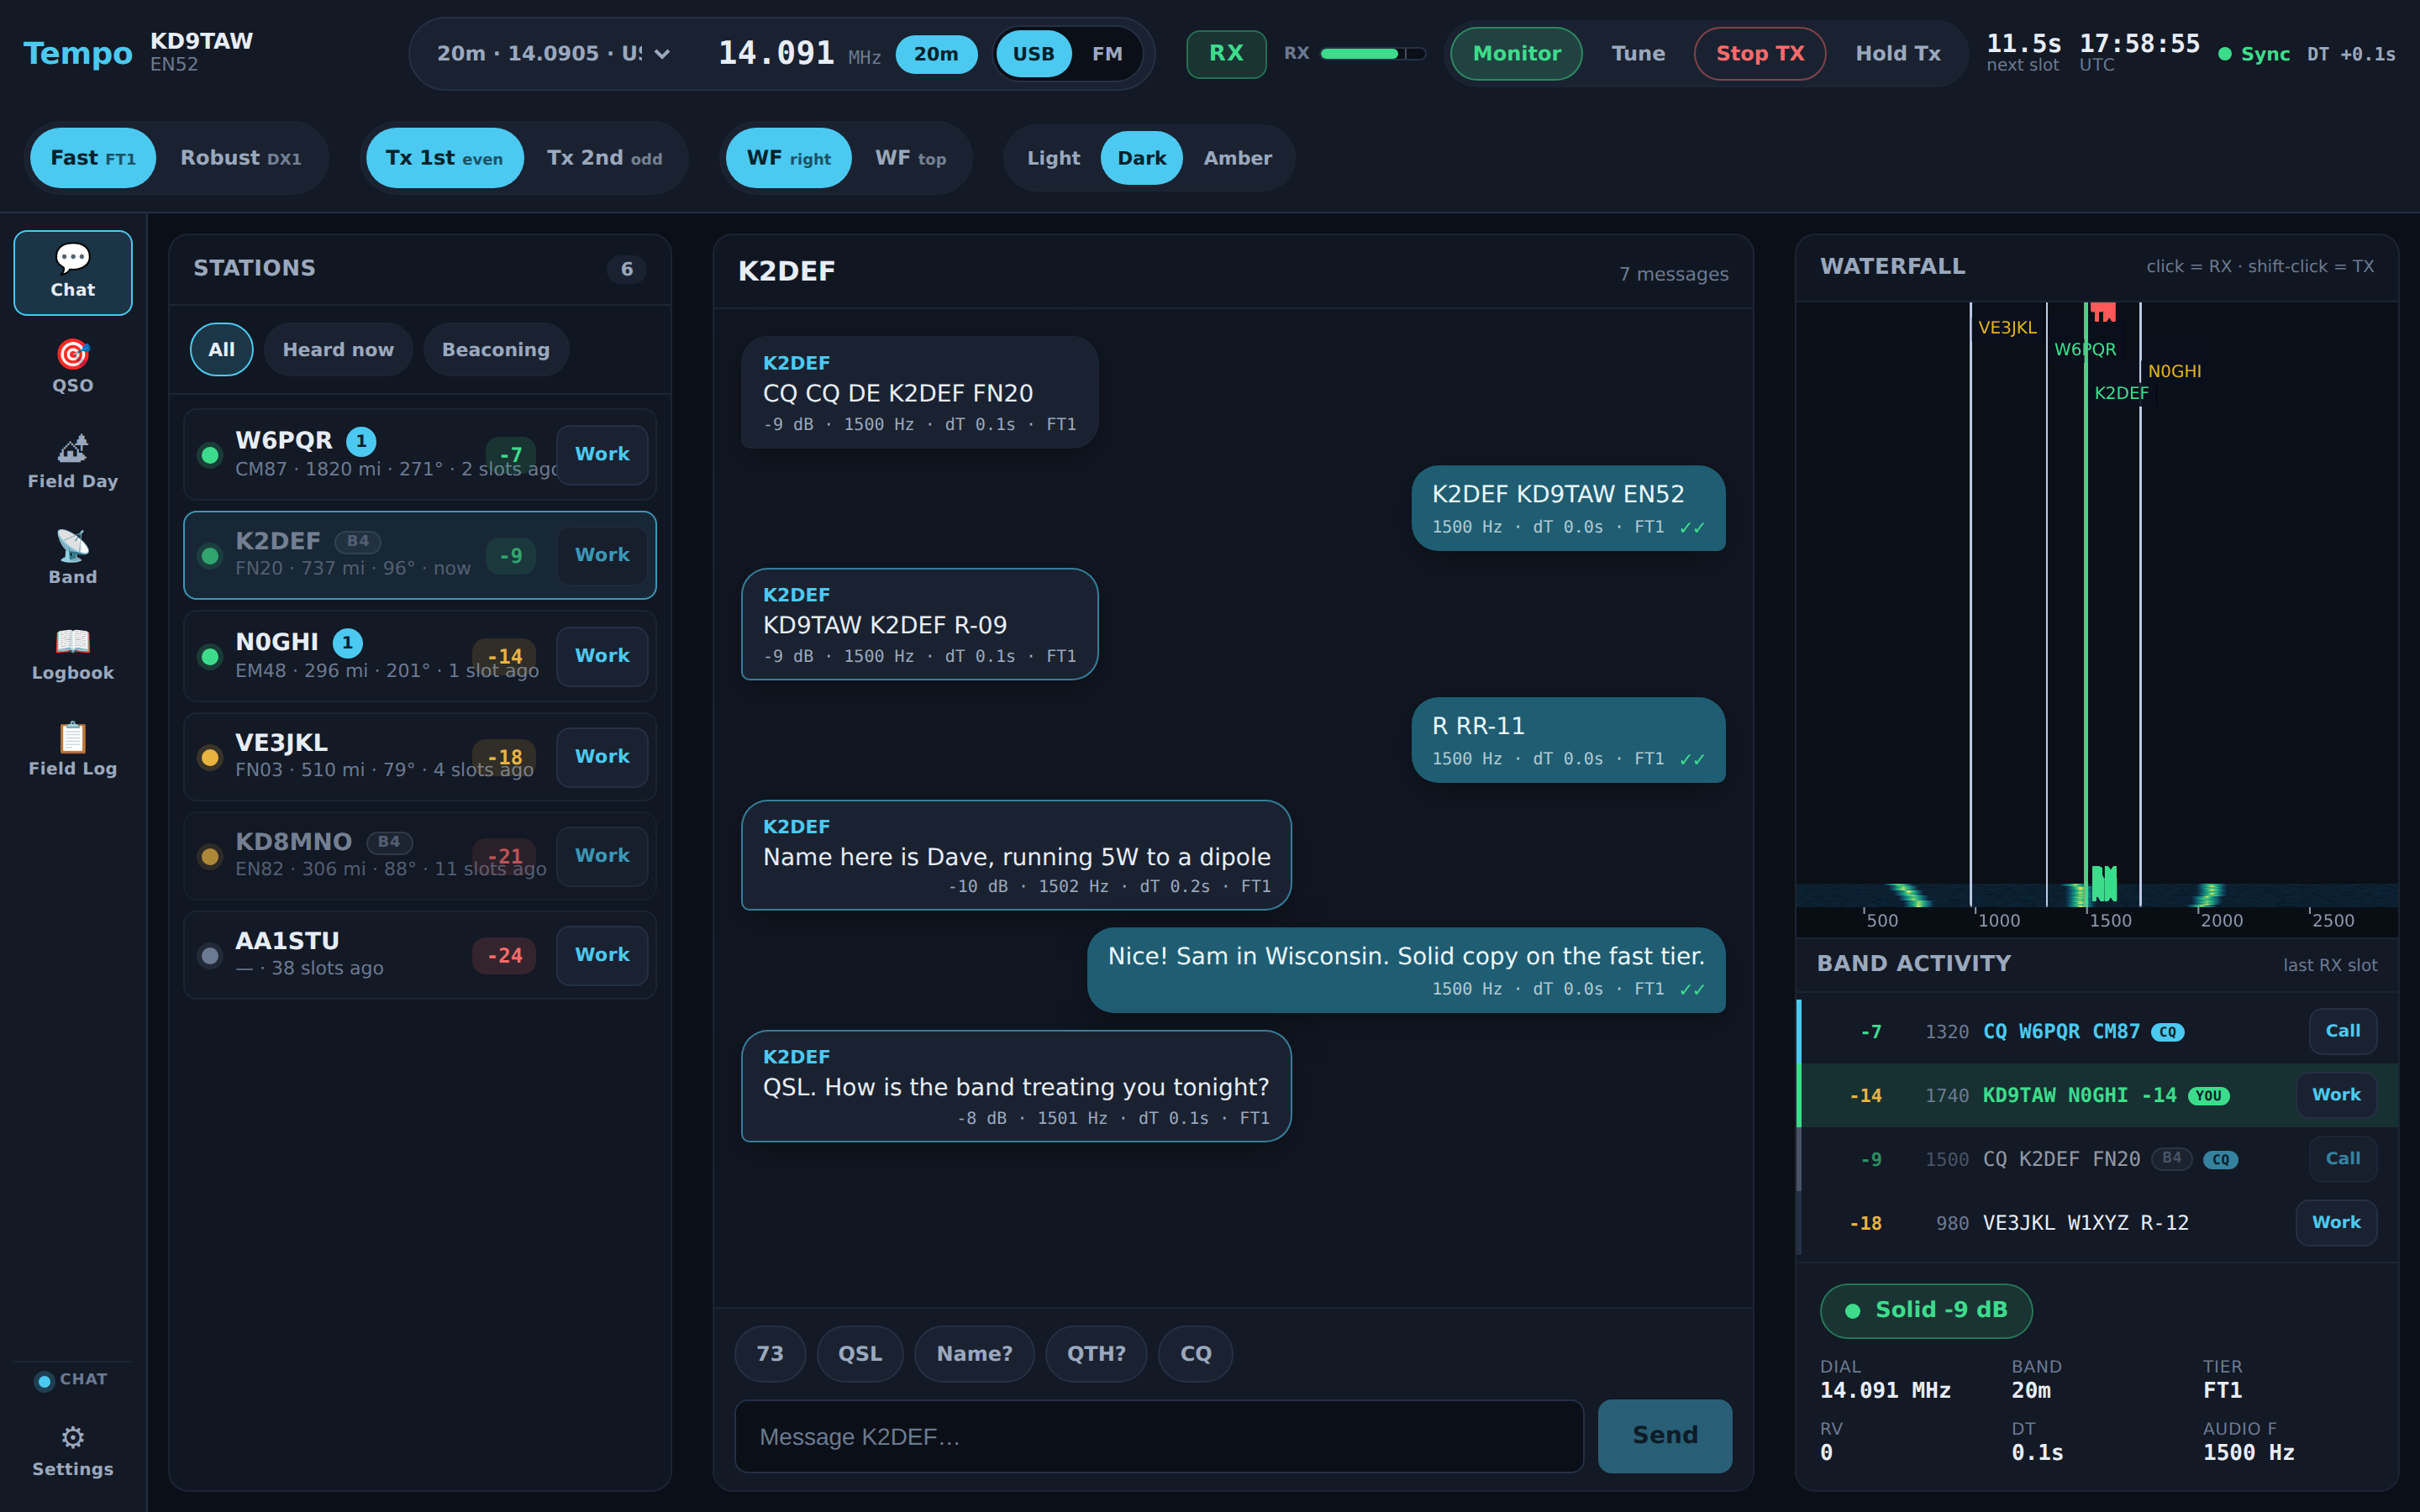Click the K2DEF B4 badge in stations
This screenshot has height=1512, width=2420.
click(358, 541)
